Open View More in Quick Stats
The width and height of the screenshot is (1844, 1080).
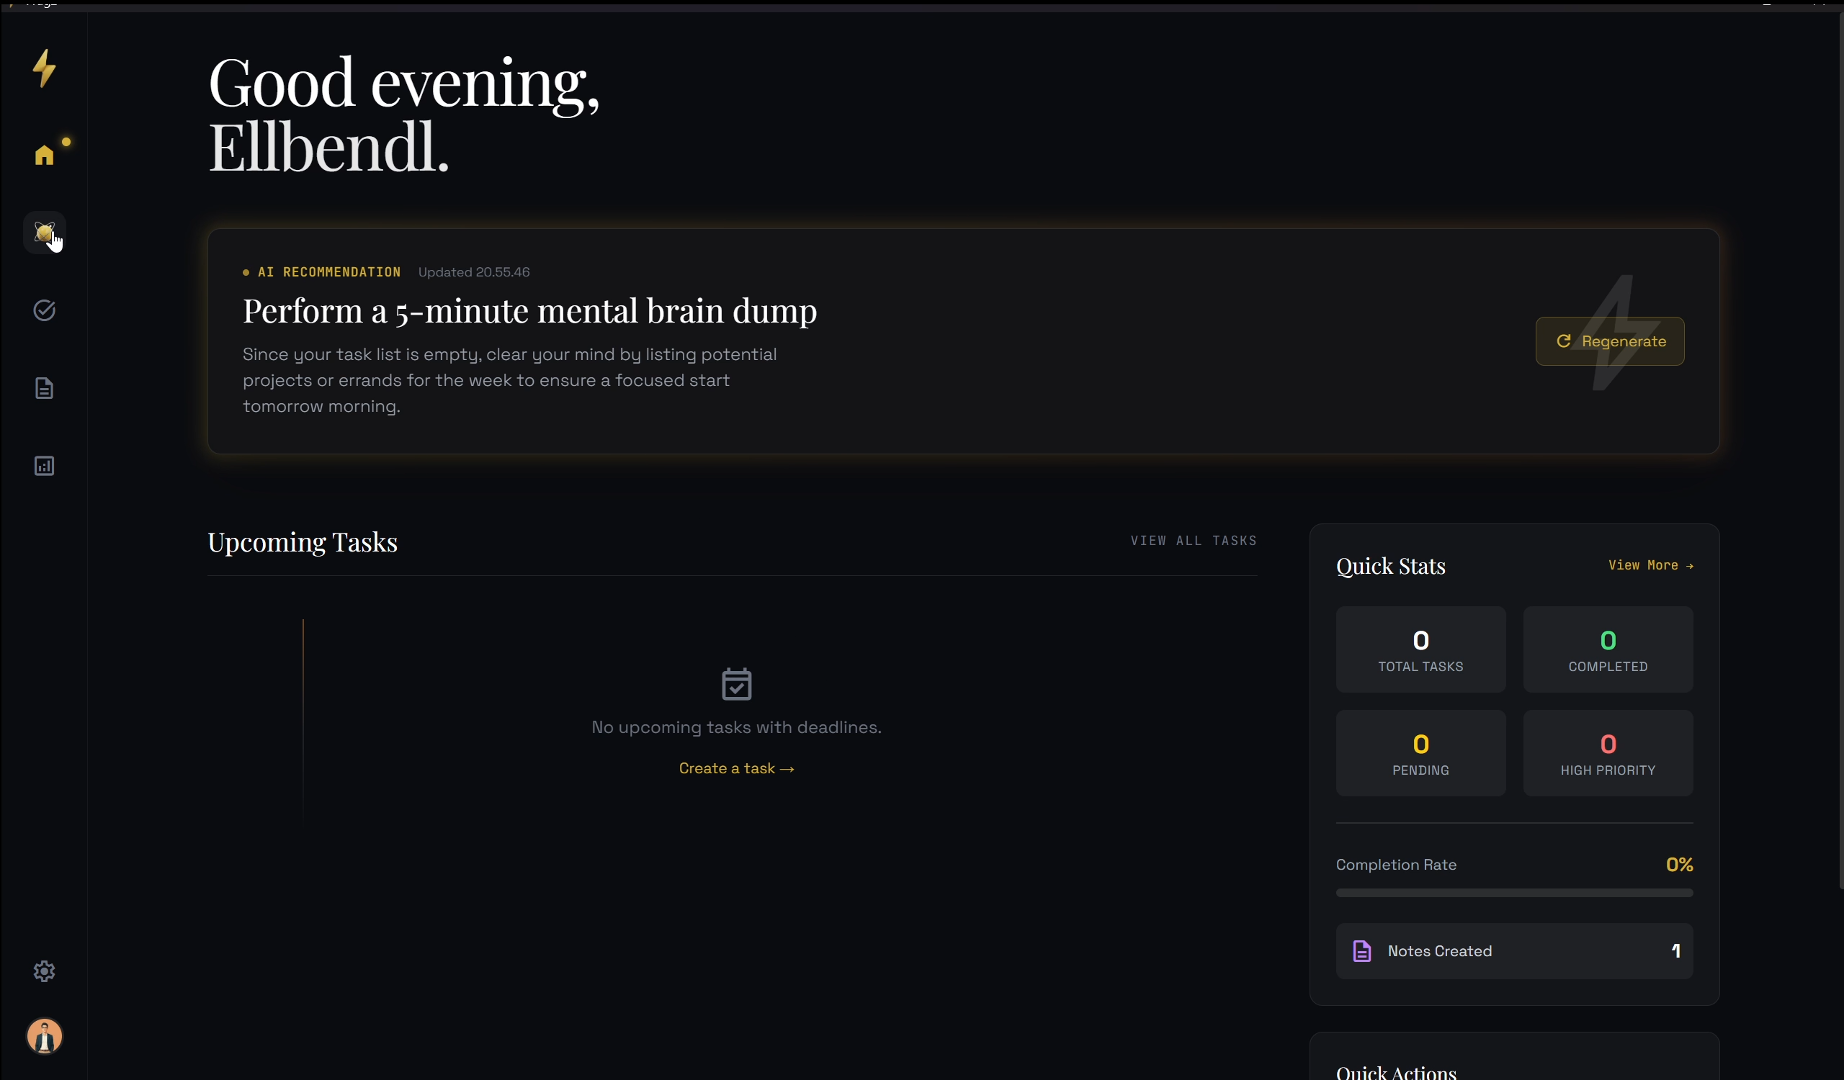1651,565
